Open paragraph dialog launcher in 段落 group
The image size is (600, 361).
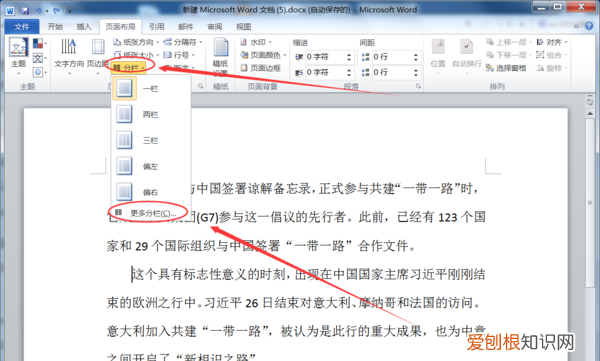pos(418,87)
